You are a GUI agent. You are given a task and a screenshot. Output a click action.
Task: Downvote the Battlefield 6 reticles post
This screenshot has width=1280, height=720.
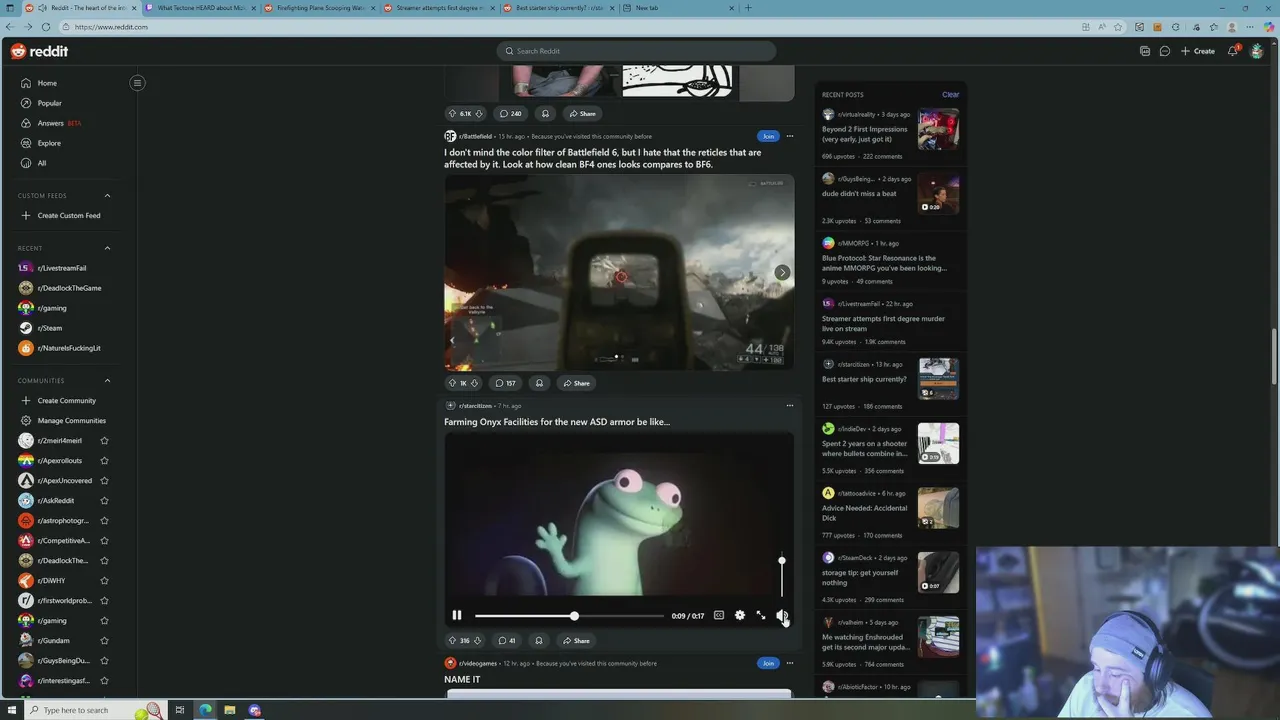click(474, 383)
